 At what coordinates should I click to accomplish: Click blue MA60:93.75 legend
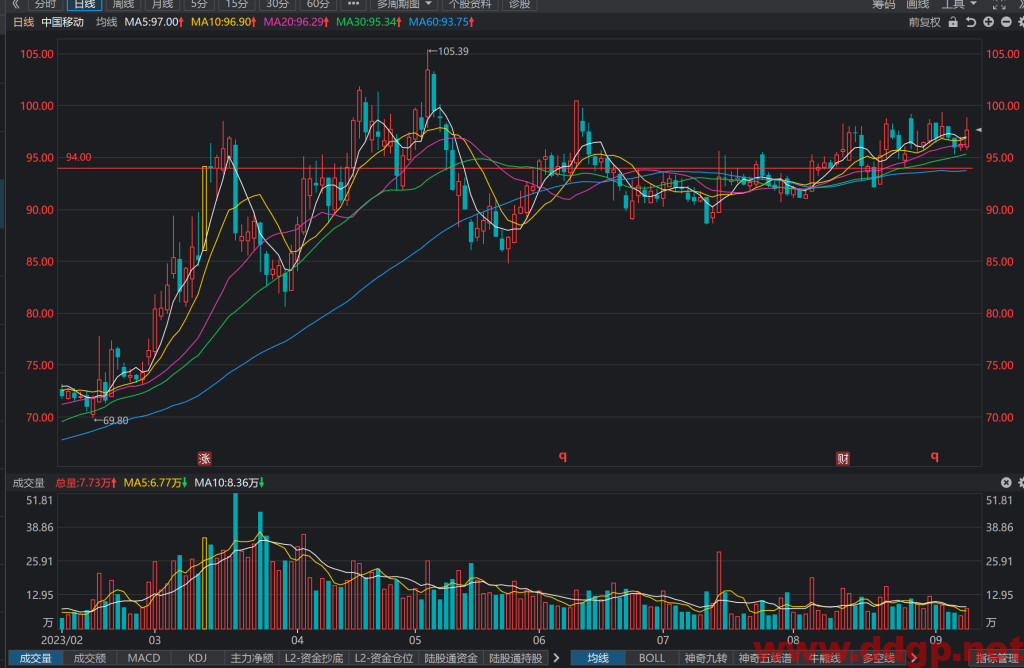click(441, 22)
